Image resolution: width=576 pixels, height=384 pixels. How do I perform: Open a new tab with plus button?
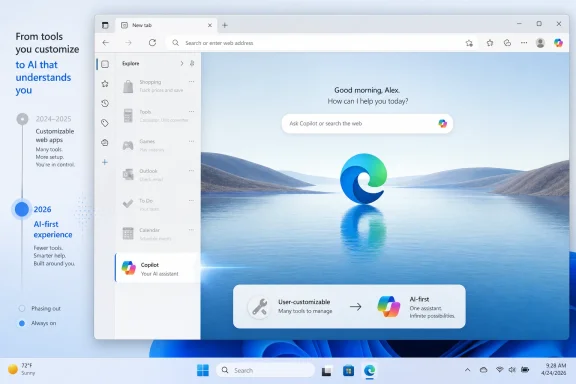pyautogui.click(x=225, y=25)
